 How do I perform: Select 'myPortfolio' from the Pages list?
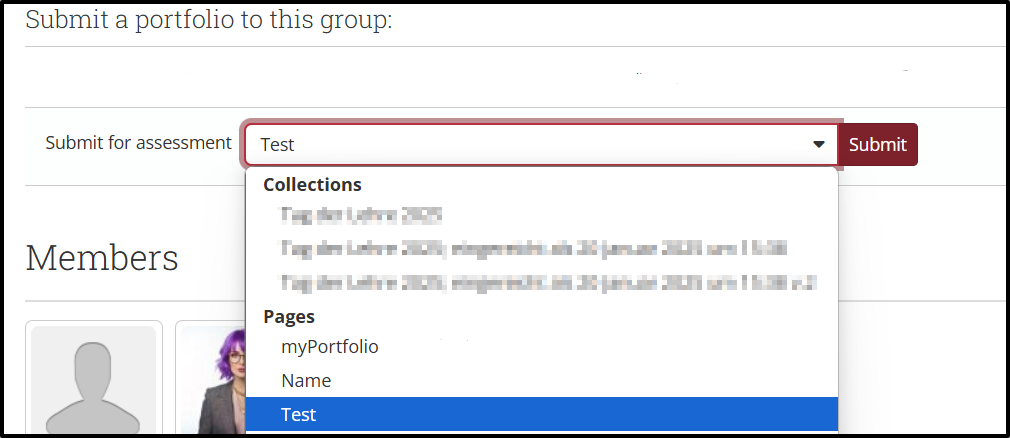330,346
